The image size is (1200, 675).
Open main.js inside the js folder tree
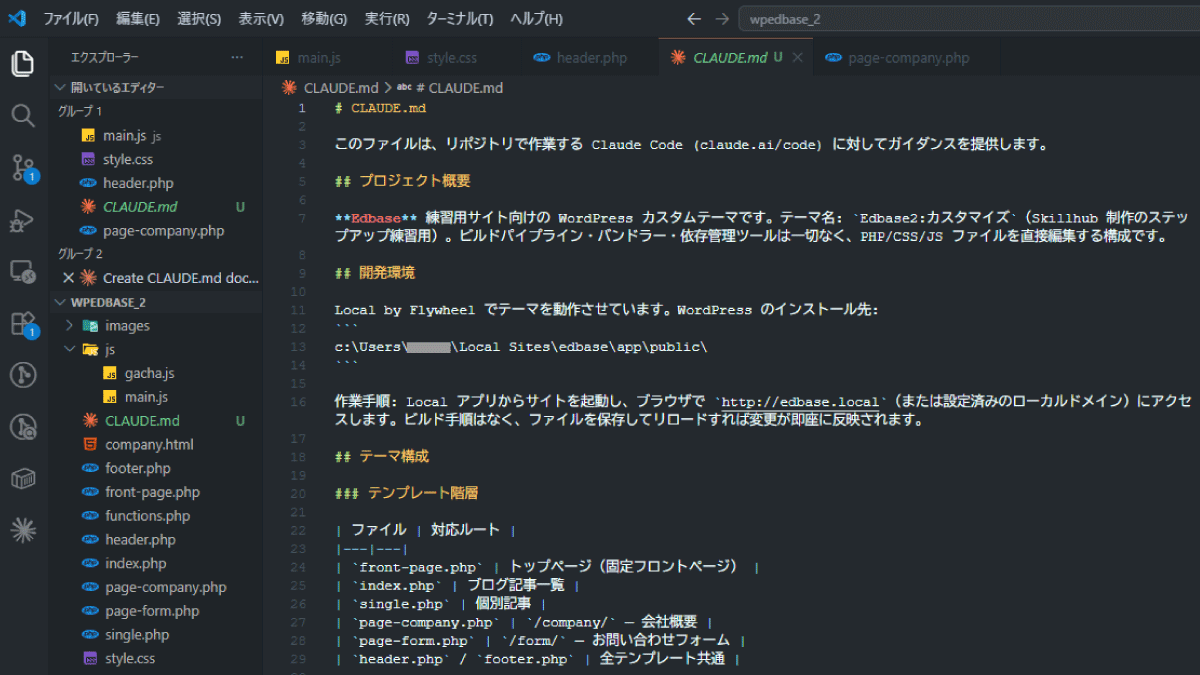156,397
